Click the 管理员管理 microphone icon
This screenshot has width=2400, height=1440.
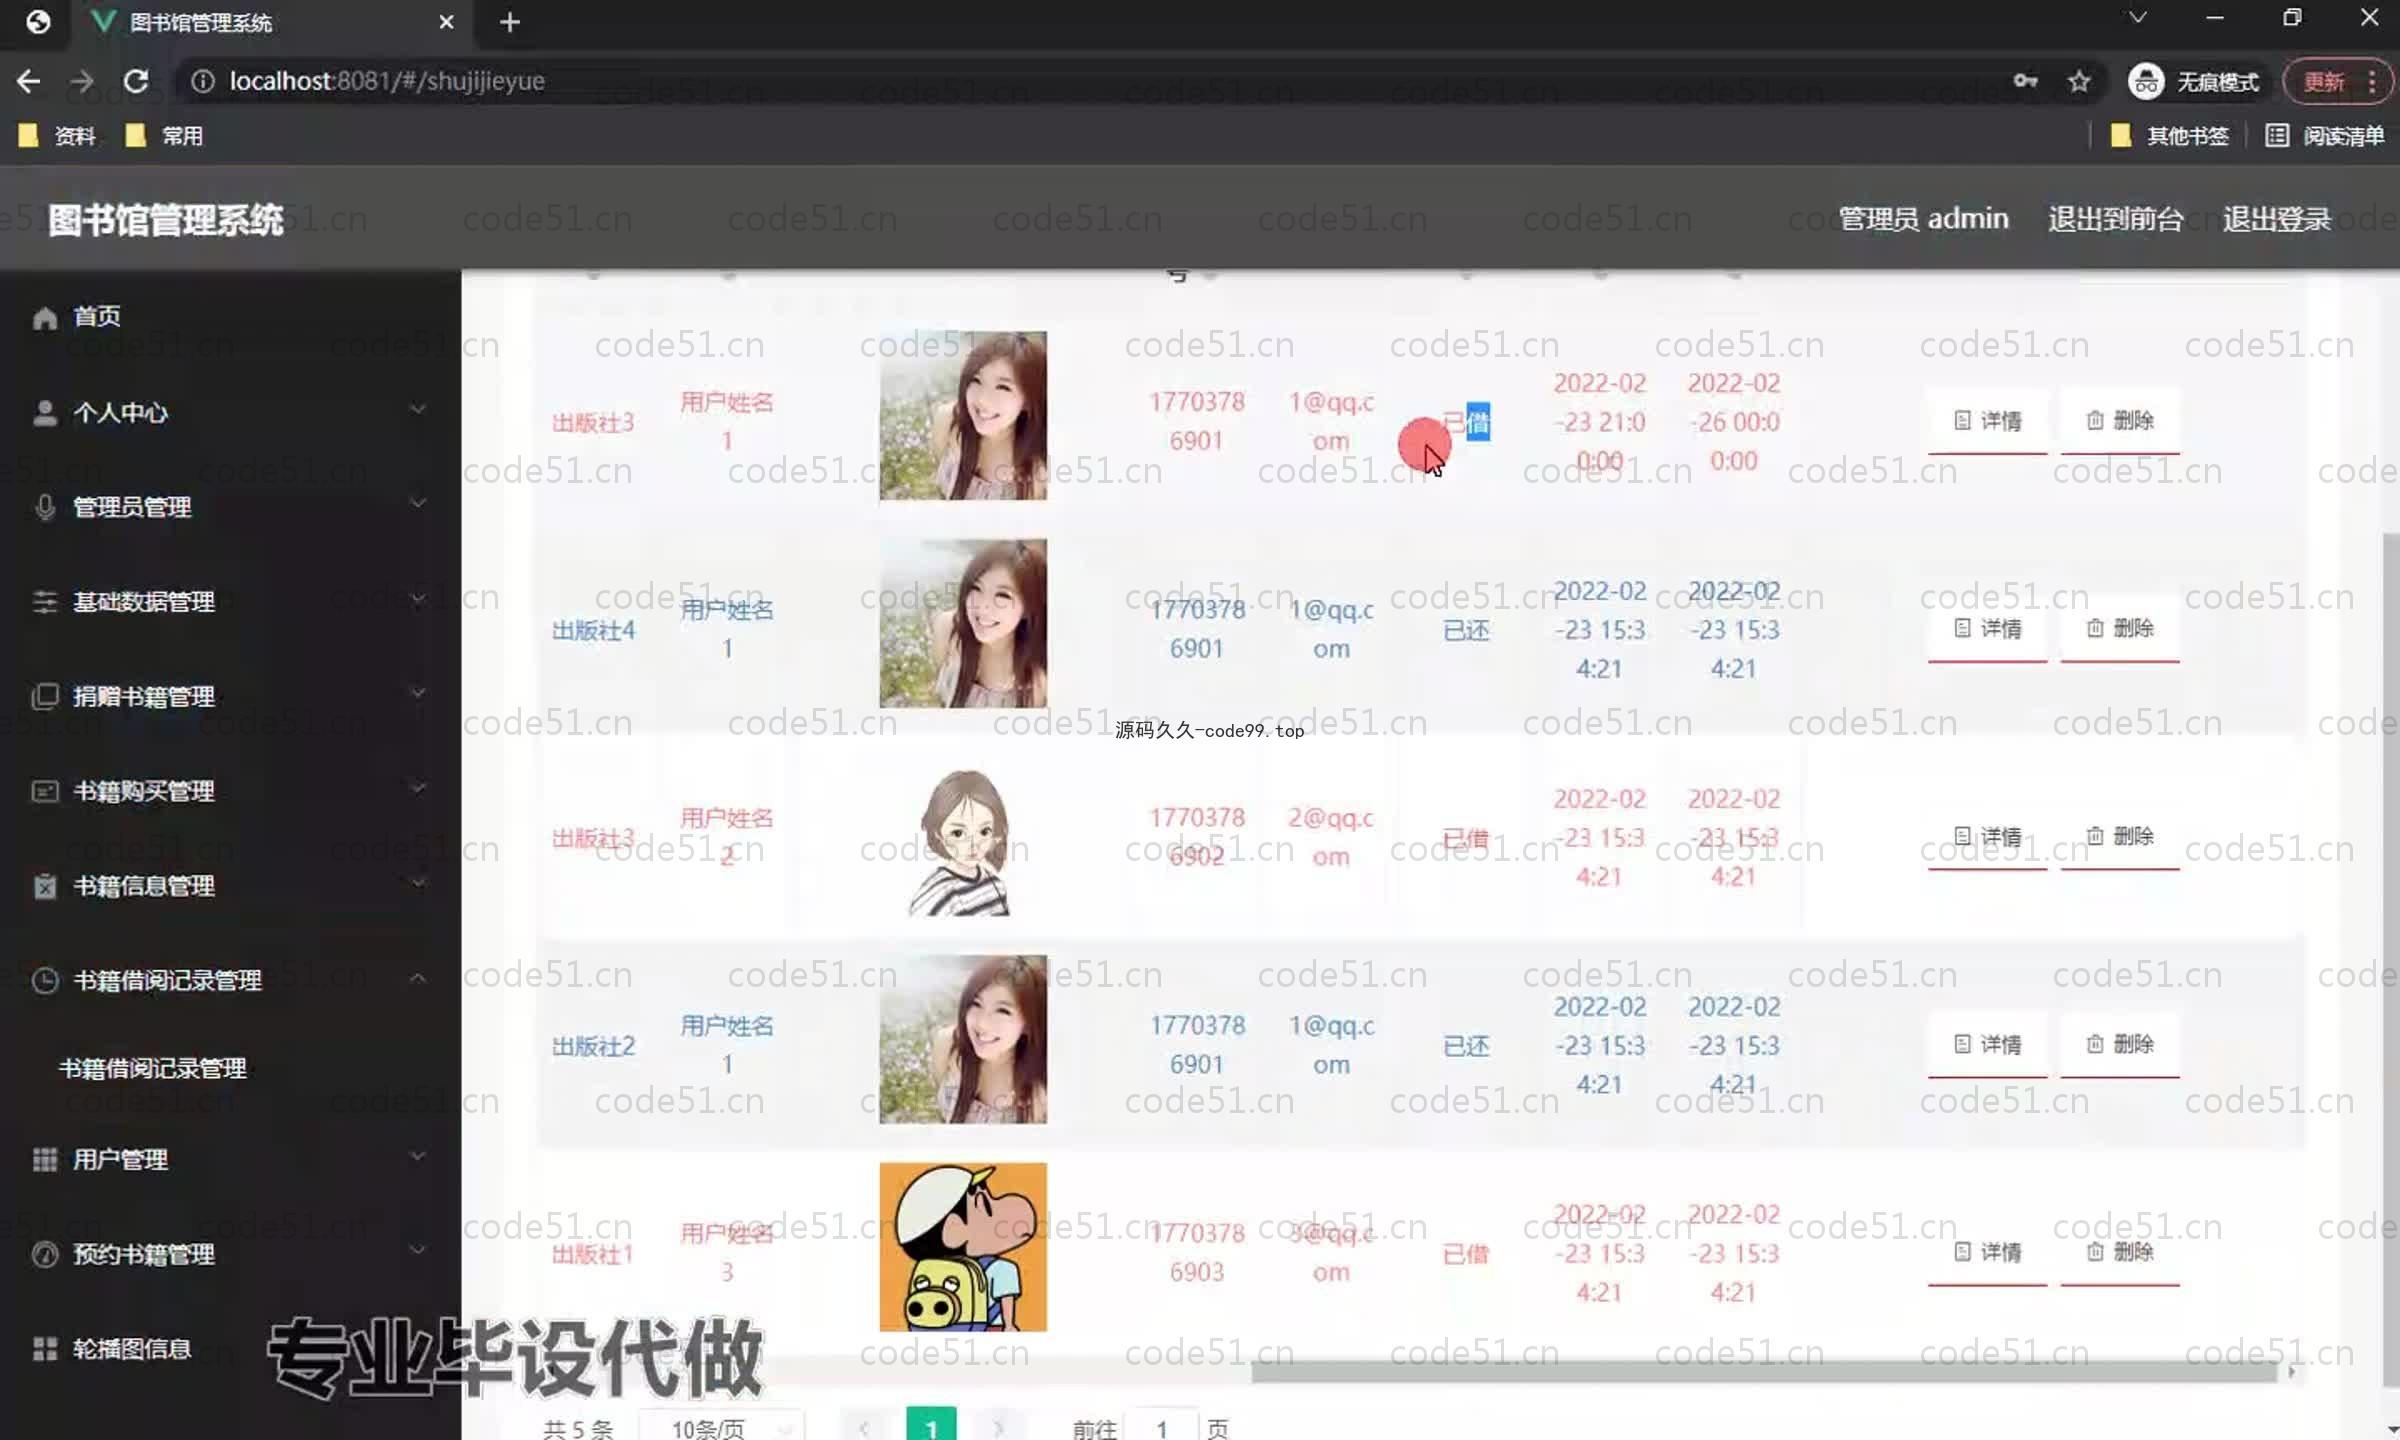click(x=44, y=507)
